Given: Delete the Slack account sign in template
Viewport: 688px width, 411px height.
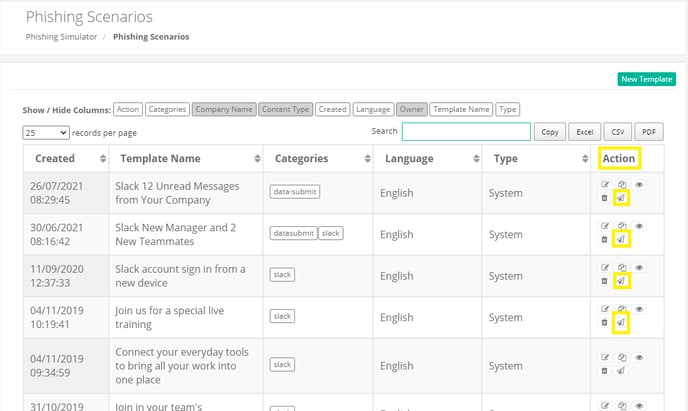Looking at the screenshot, I should click(604, 281).
